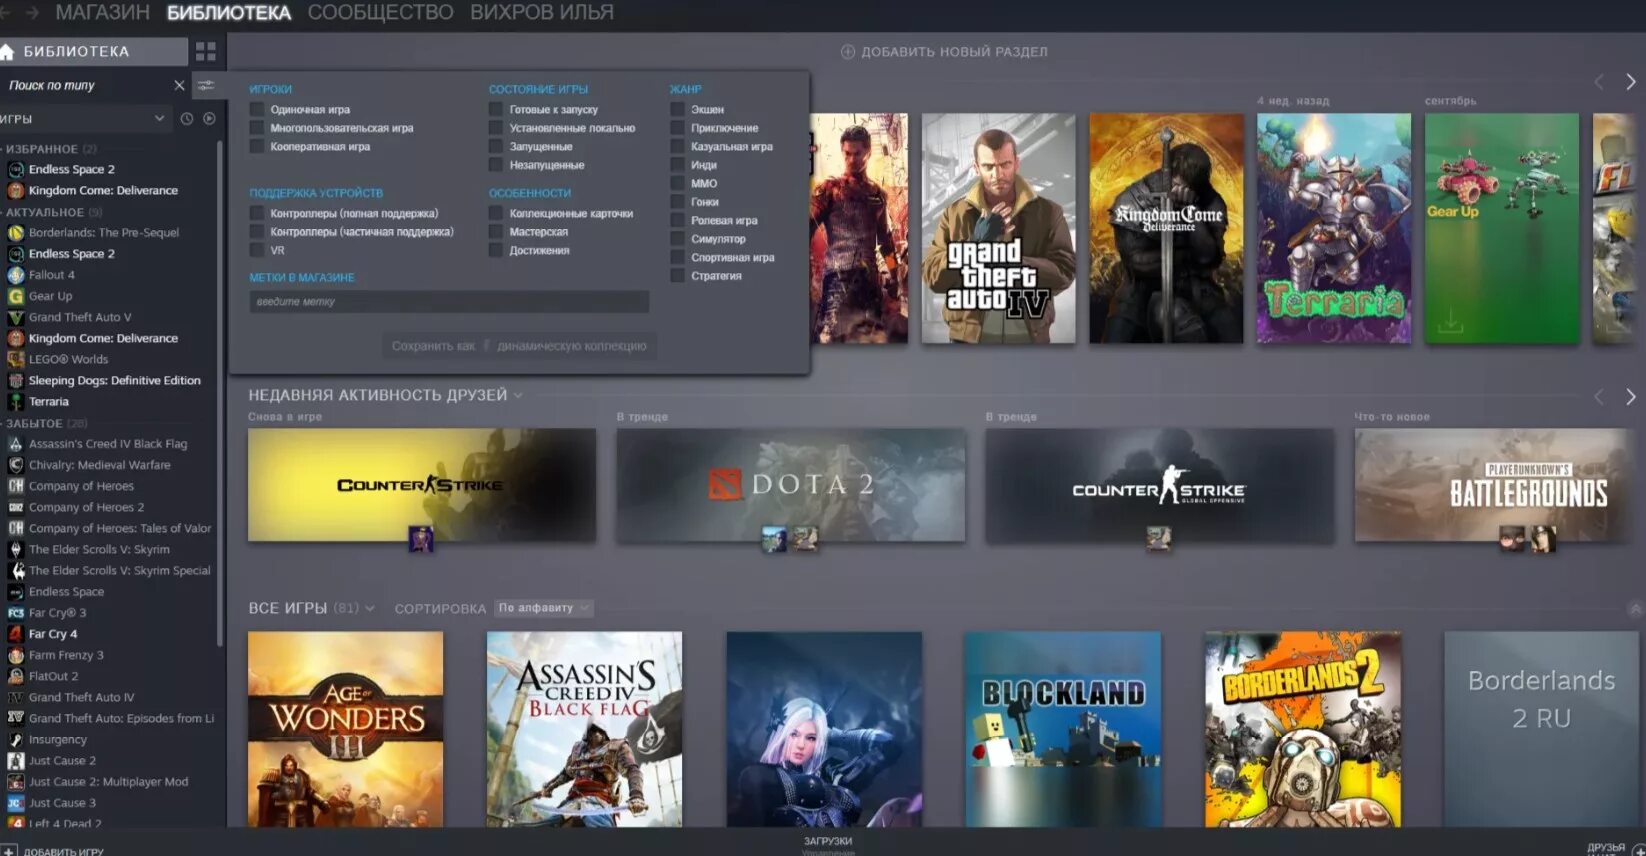The image size is (1646, 856).
Task: Open the Dota 2 activity card
Action: (x=791, y=486)
